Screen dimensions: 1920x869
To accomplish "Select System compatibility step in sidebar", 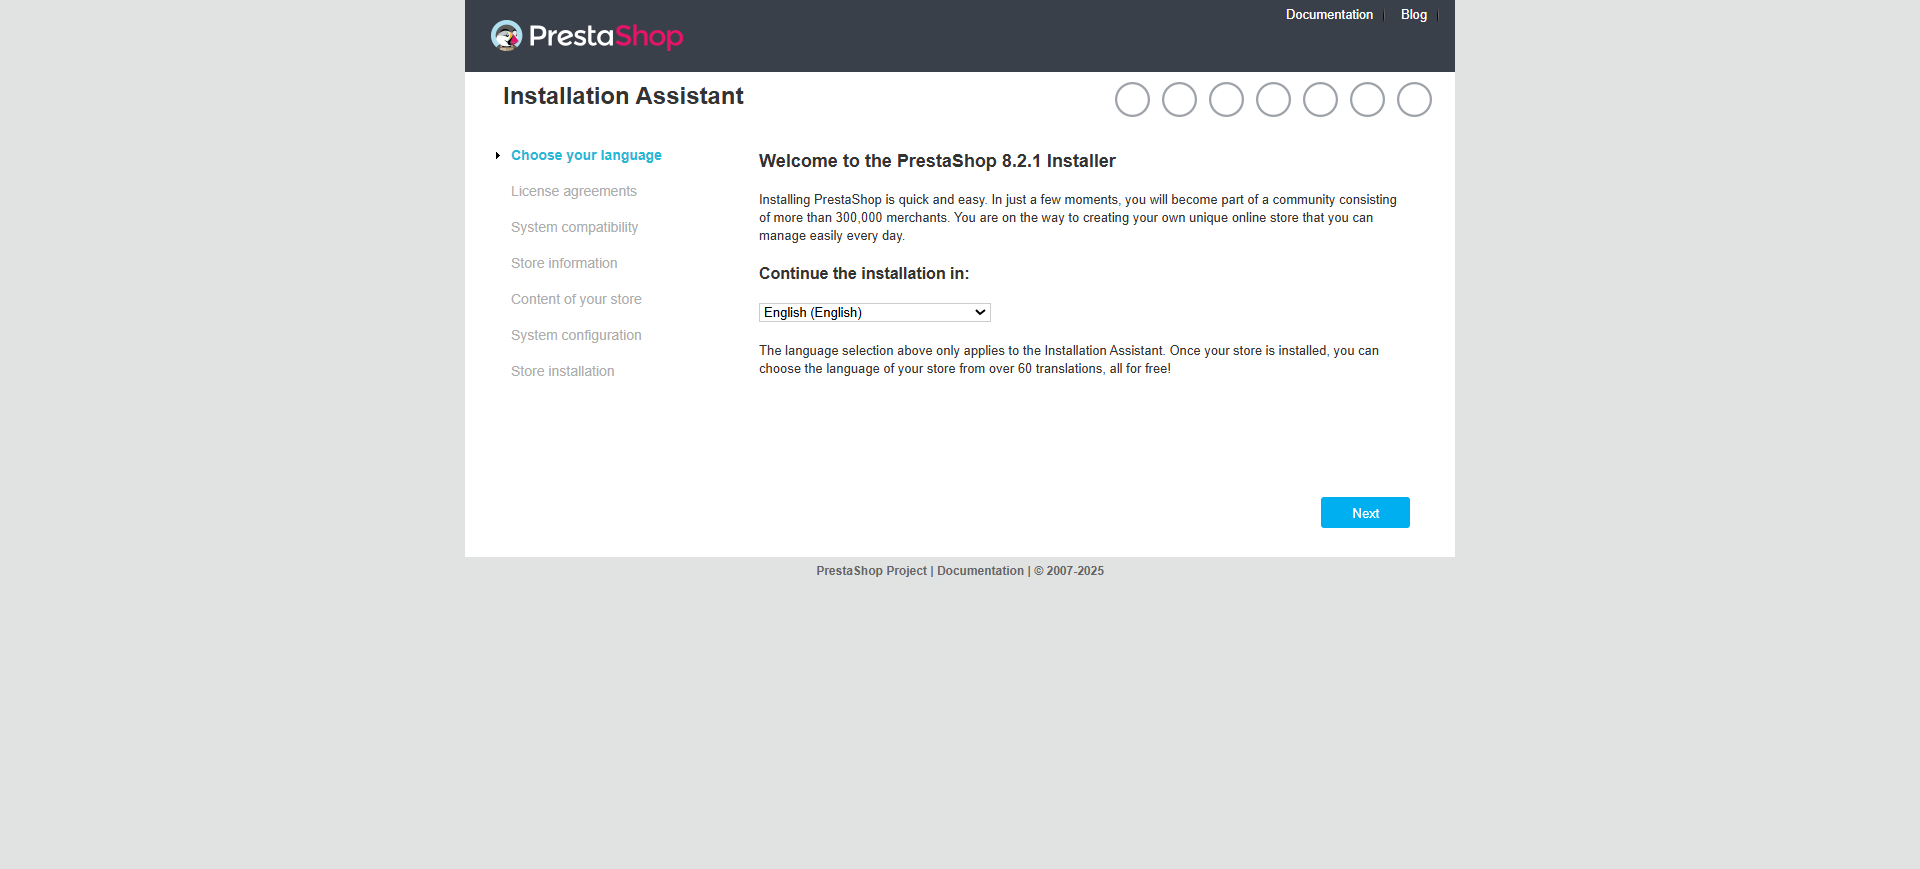I will [x=574, y=227].
